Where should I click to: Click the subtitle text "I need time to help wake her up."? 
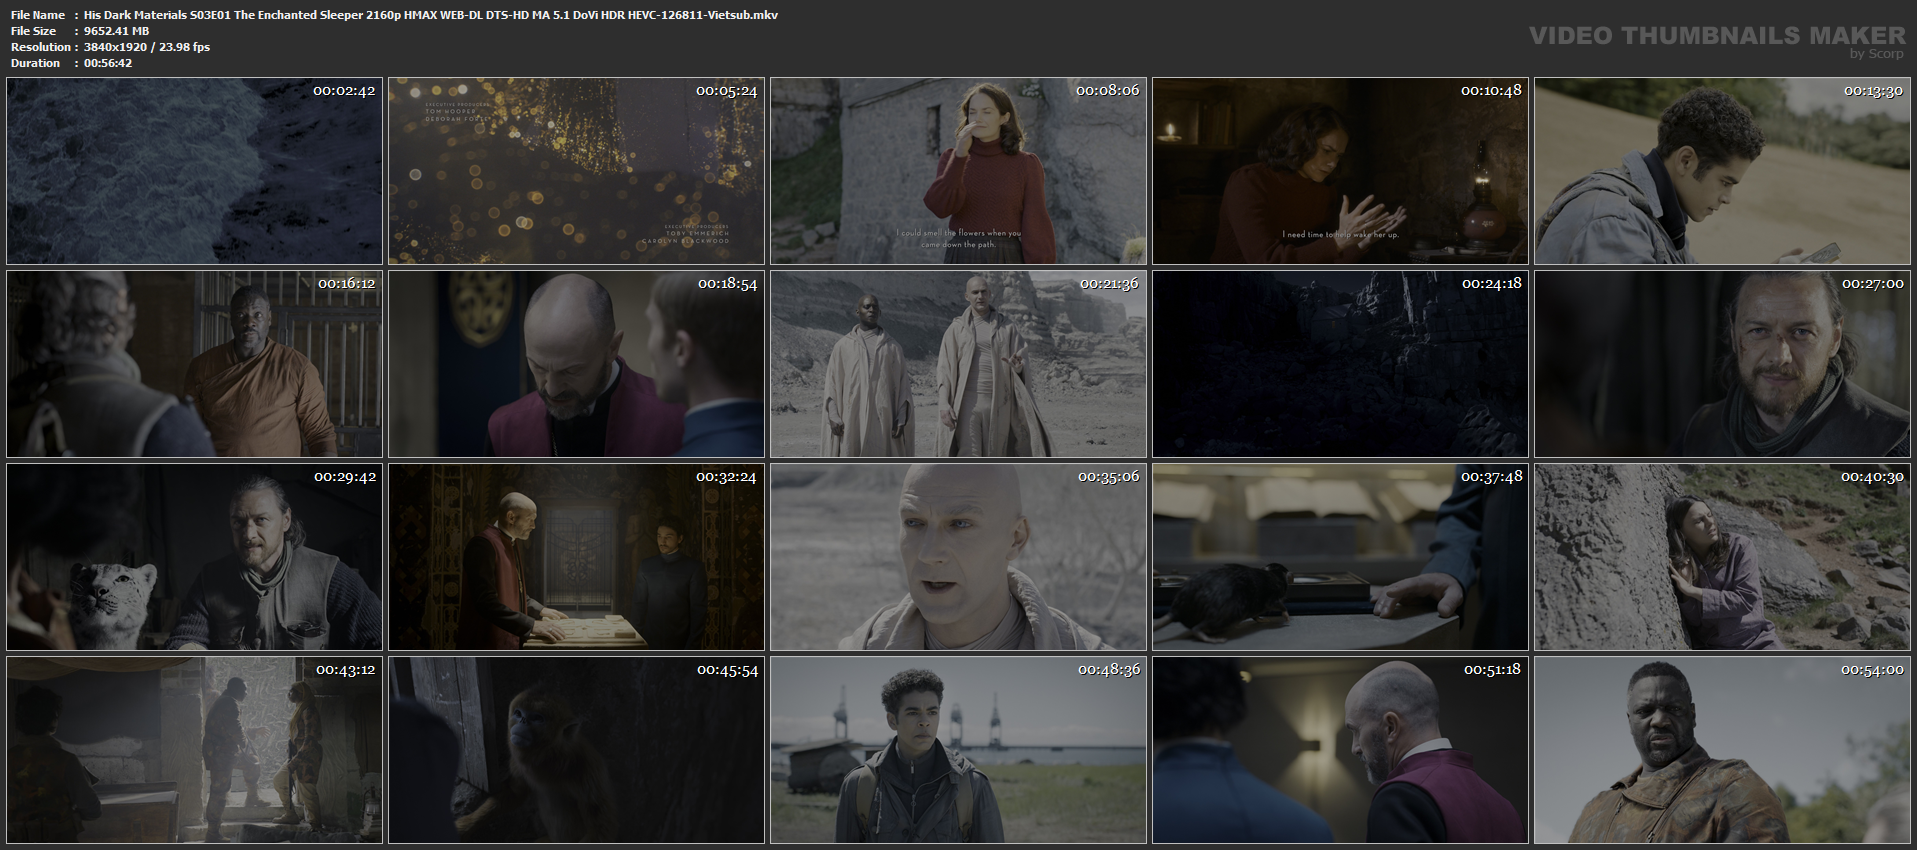tap(1341, 235)
